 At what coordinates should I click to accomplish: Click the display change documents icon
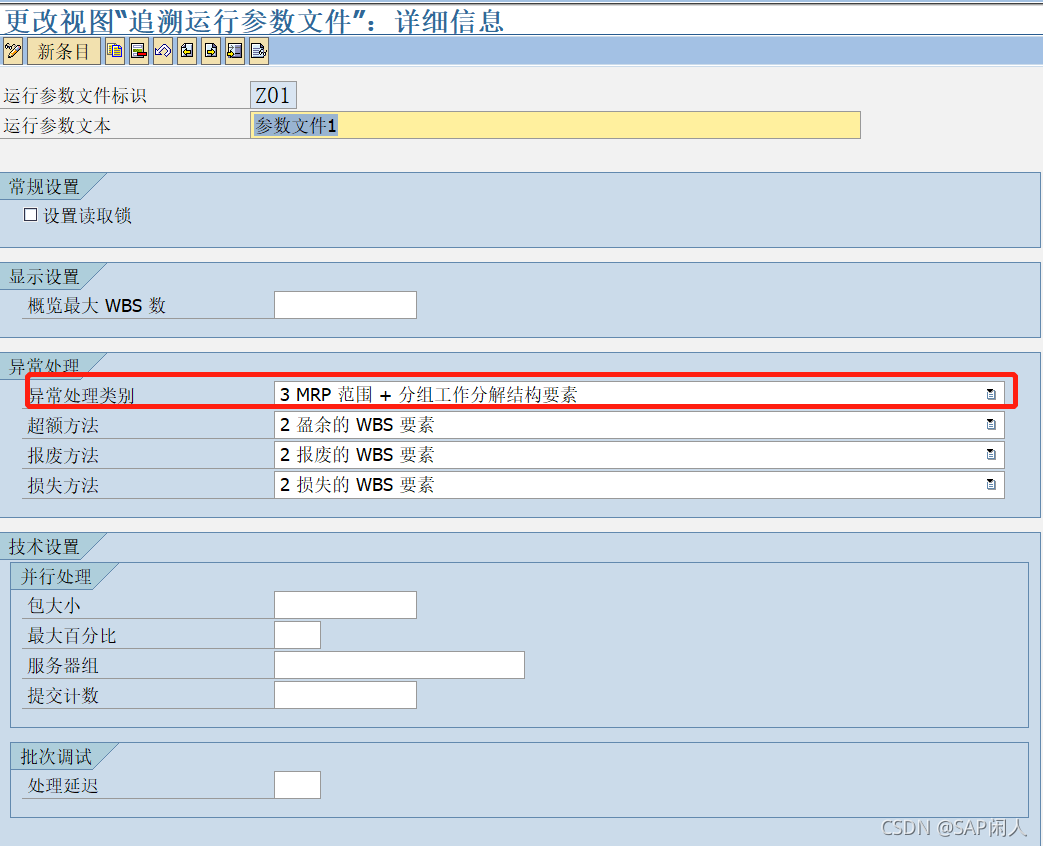[x=259, y=51]
